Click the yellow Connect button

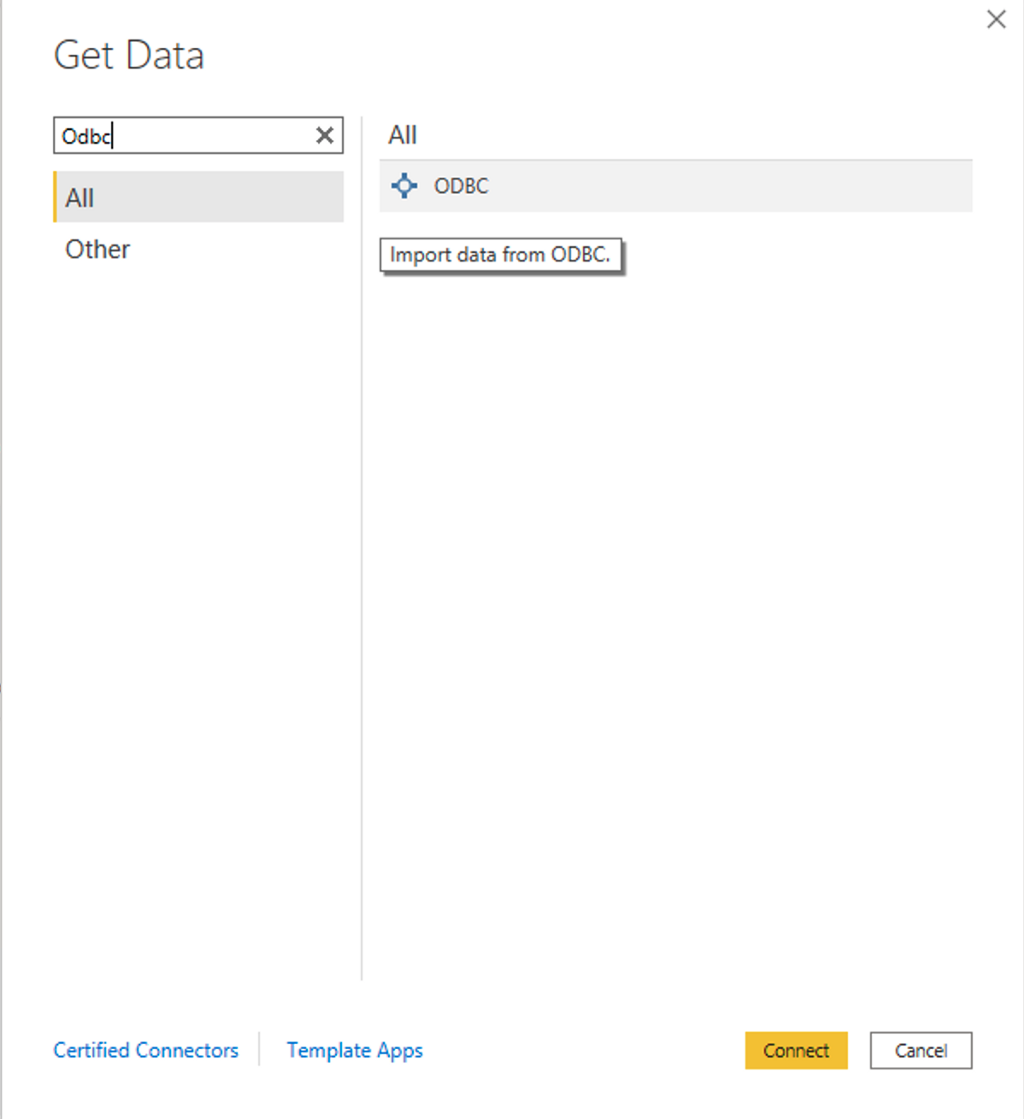pyautogui.click(x=796, y=1050)
